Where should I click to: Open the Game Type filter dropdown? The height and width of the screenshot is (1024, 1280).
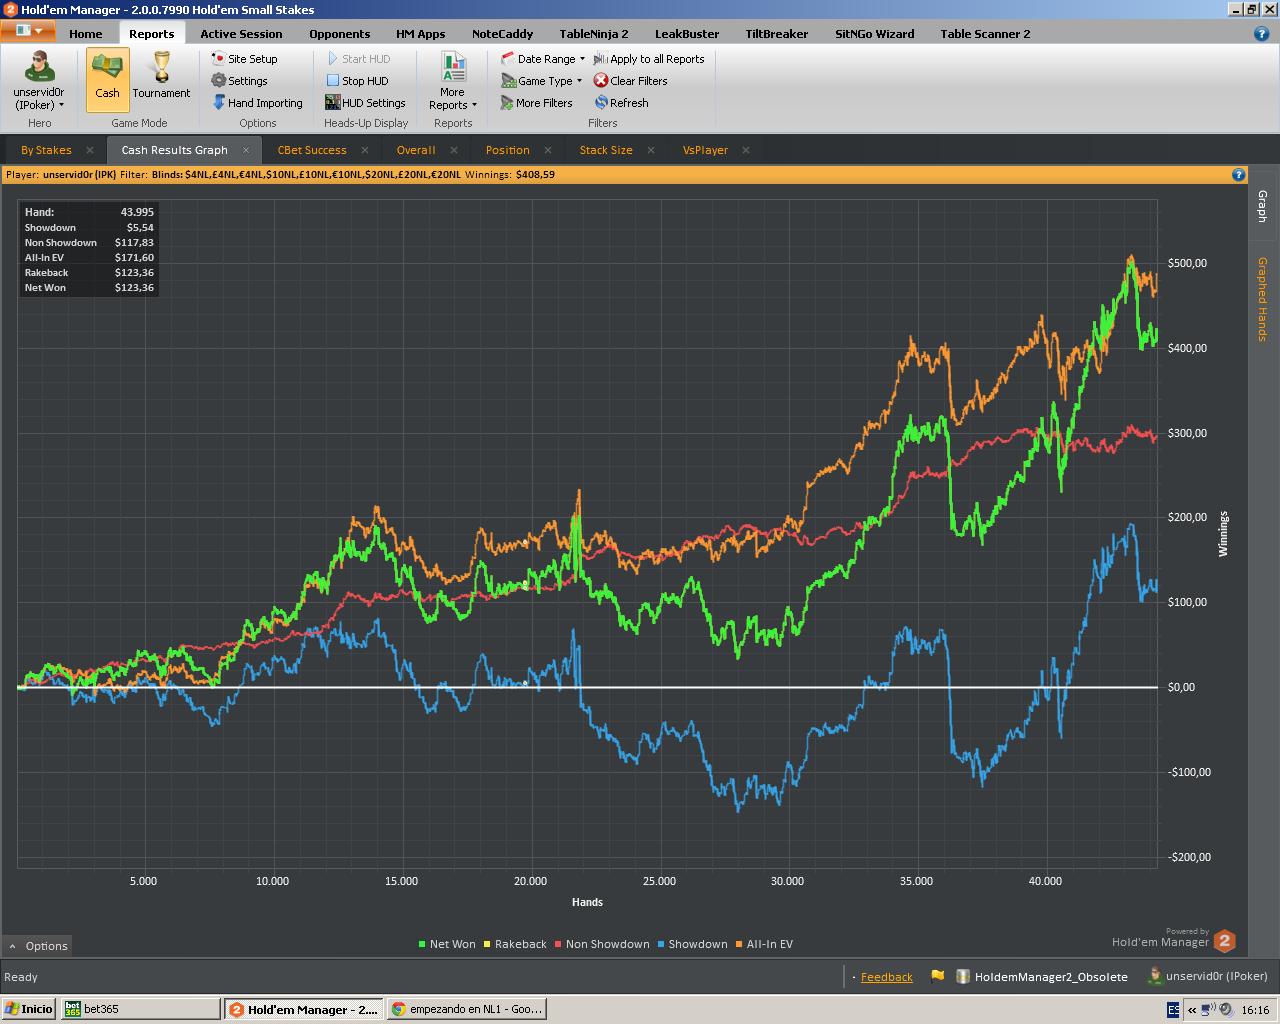pyautogui.click(x=541, y=81)
